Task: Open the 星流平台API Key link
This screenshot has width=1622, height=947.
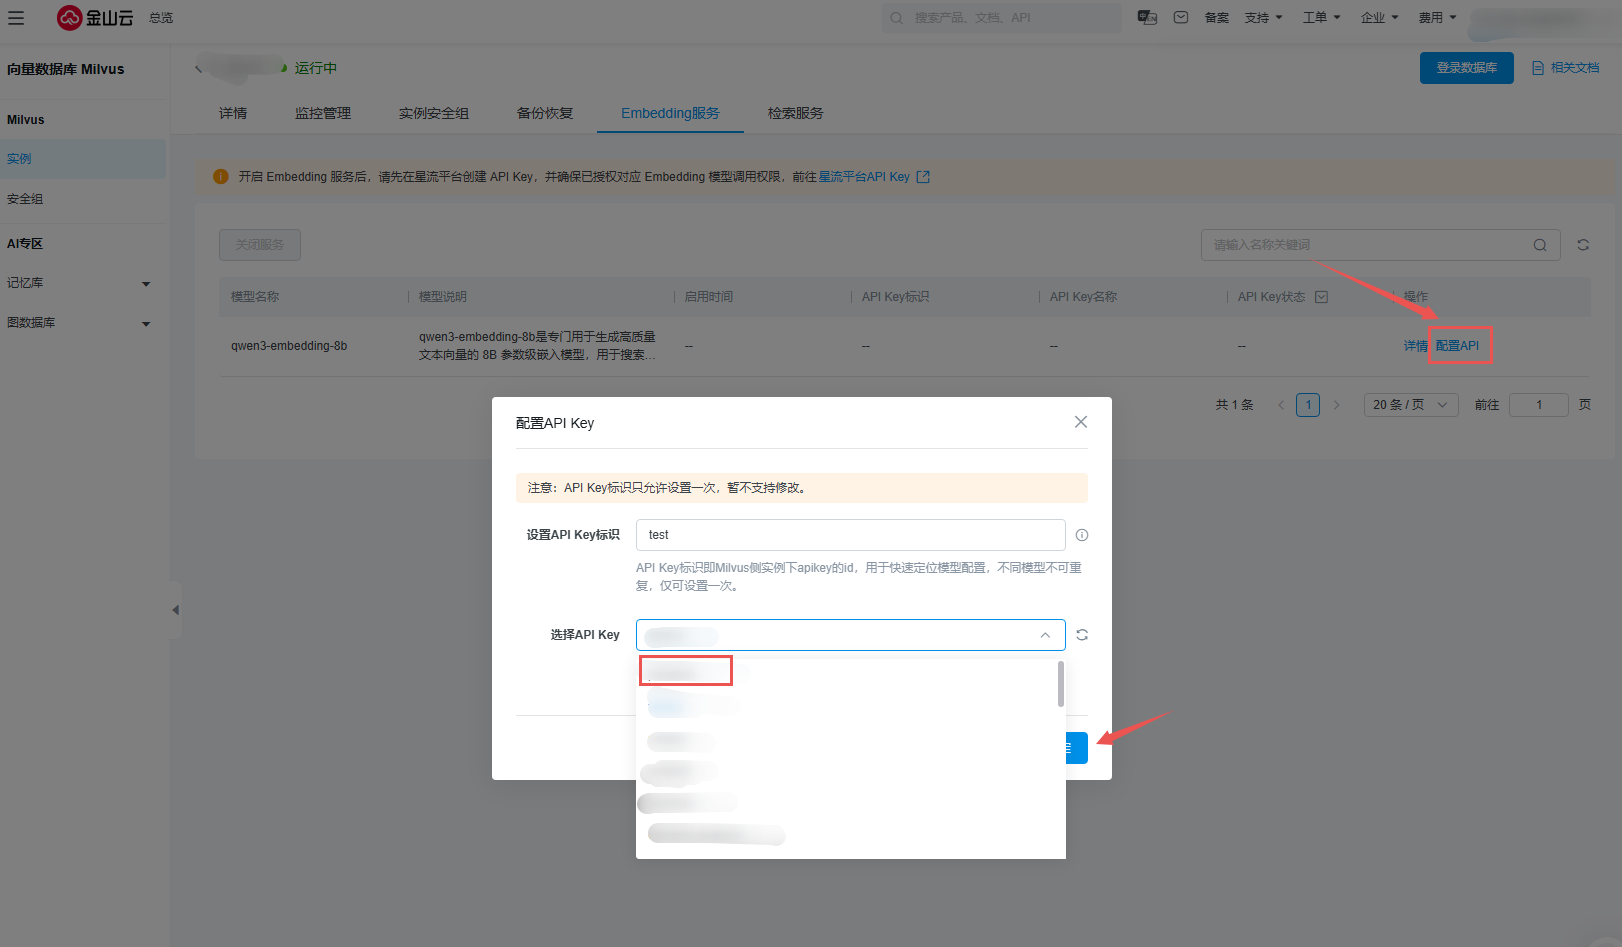Action: (874, 177)
